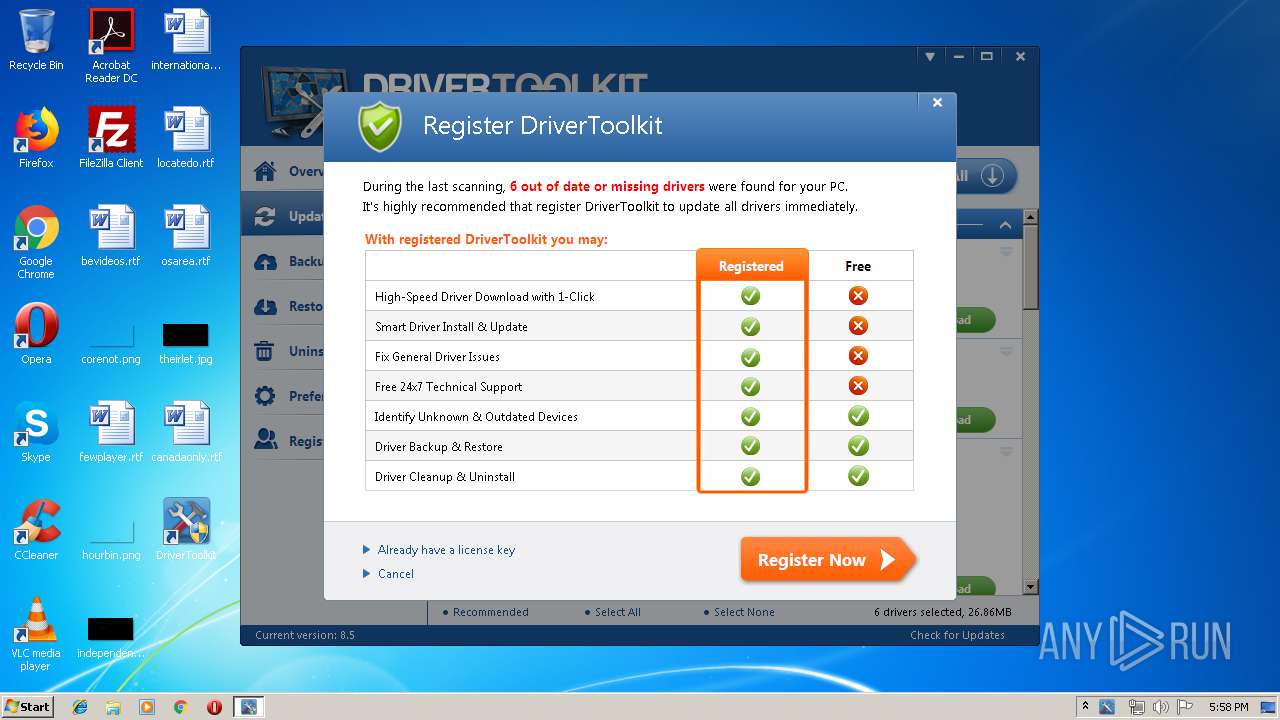Viewport: 1280px width, 720px height.
Task: Click the green shield icon in dialog header
Action: [380, 126]
